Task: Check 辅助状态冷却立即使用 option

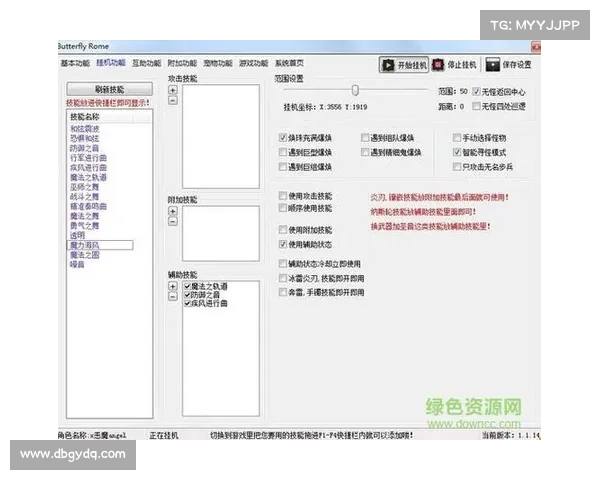Action: pos(283,263)
